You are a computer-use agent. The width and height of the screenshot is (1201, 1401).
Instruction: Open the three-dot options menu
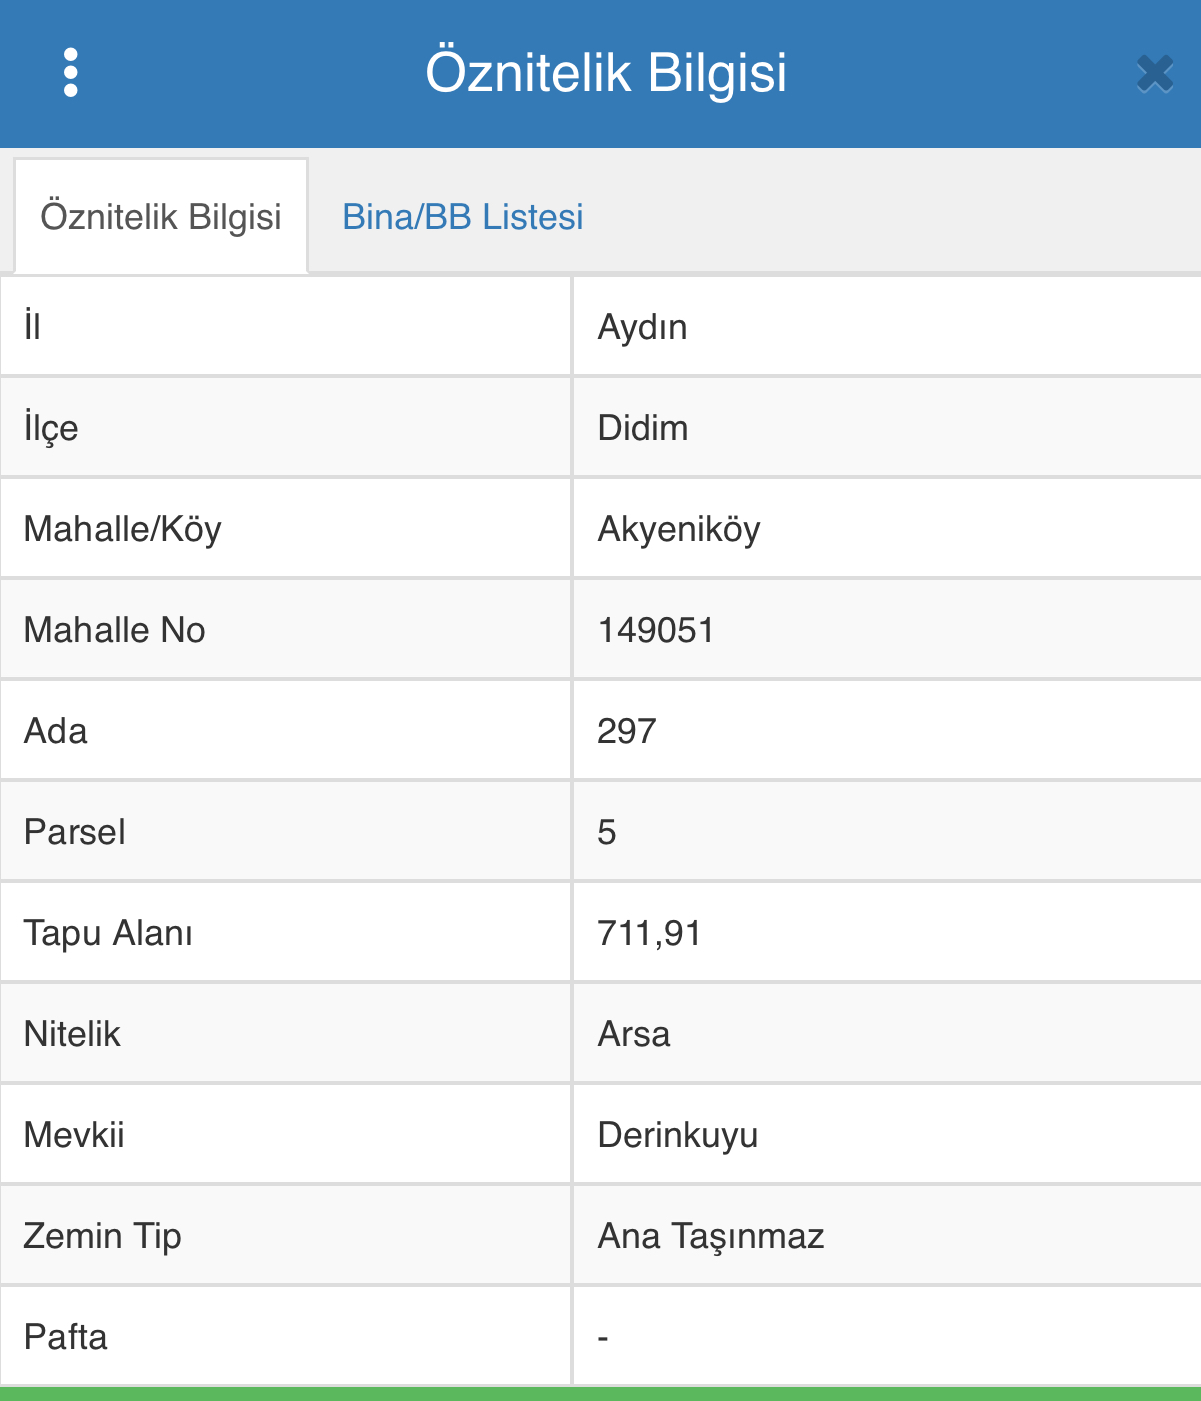click(x=70, y=73)
